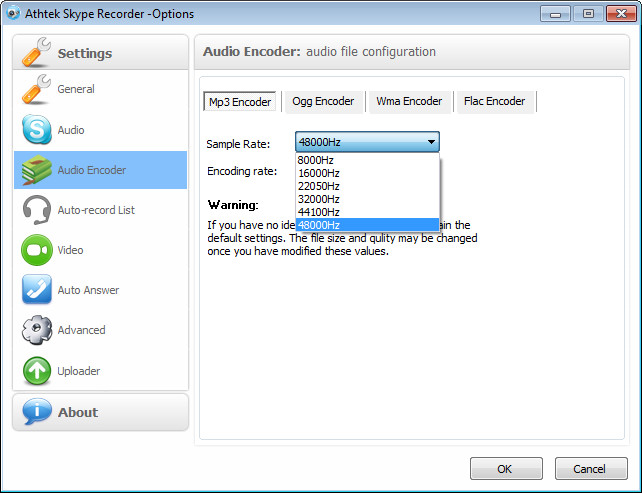Click the Settings wrench icon in header
This screenshot has width=642, height=493.
[36, 52]
